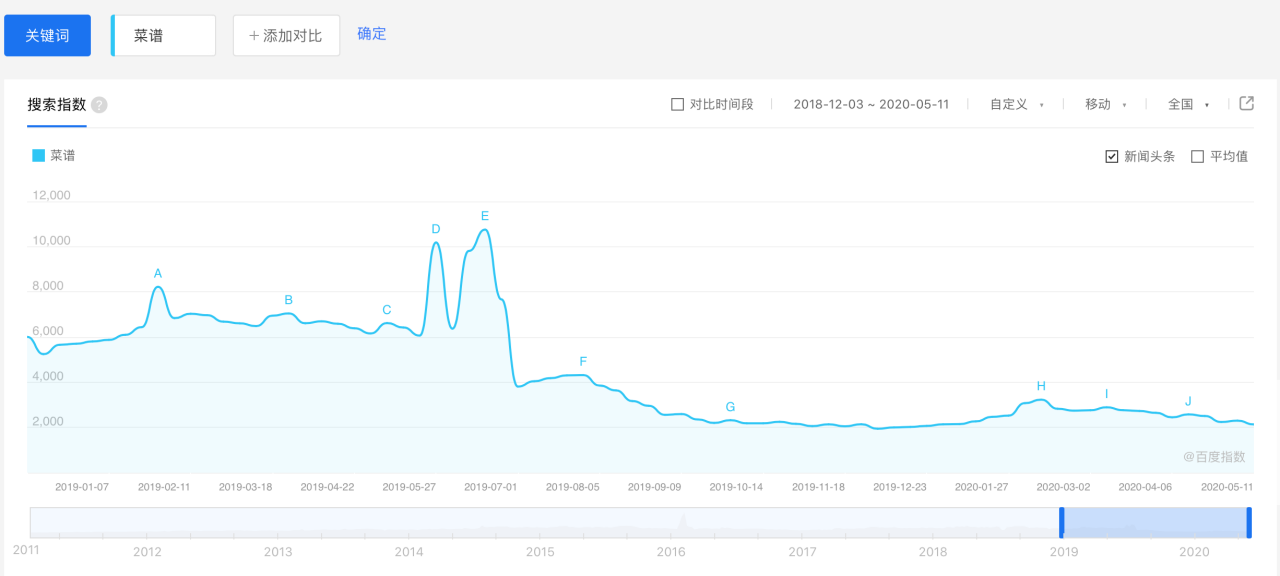Click the blue 关键词 button
Viewport: 1280px width, 576px height.
coord(47,34)
